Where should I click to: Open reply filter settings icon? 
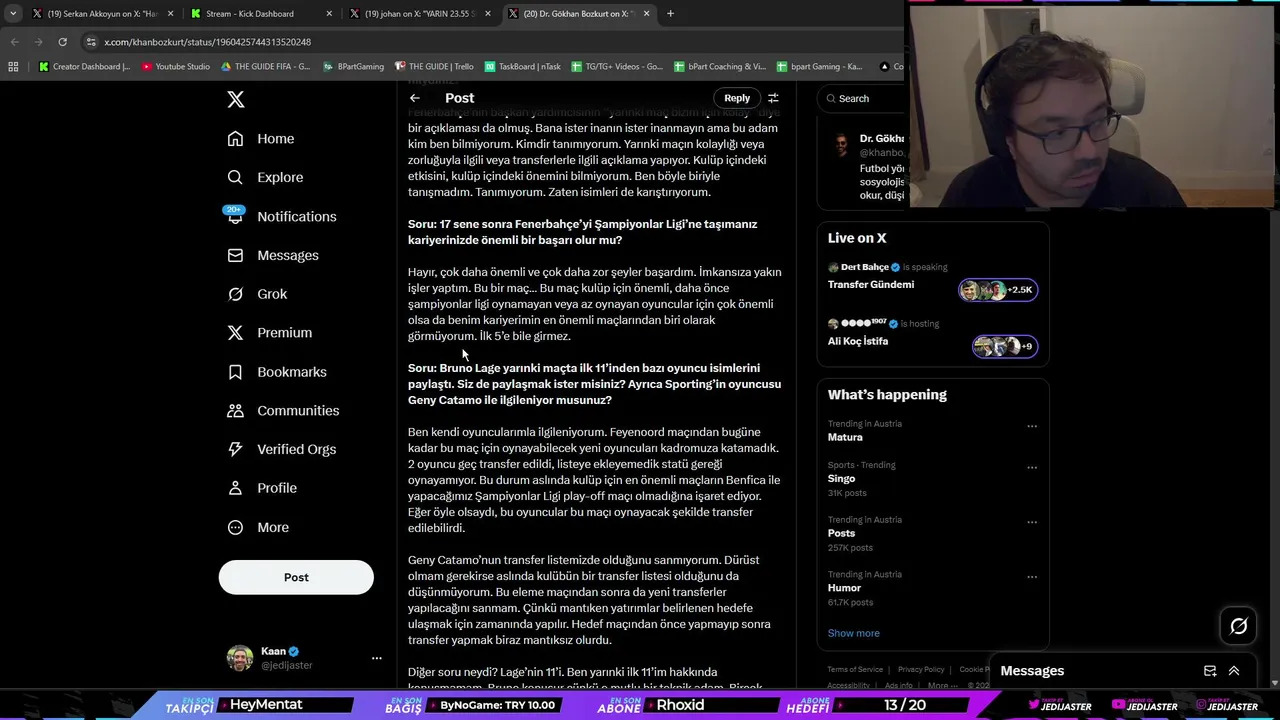click(773, 98)
